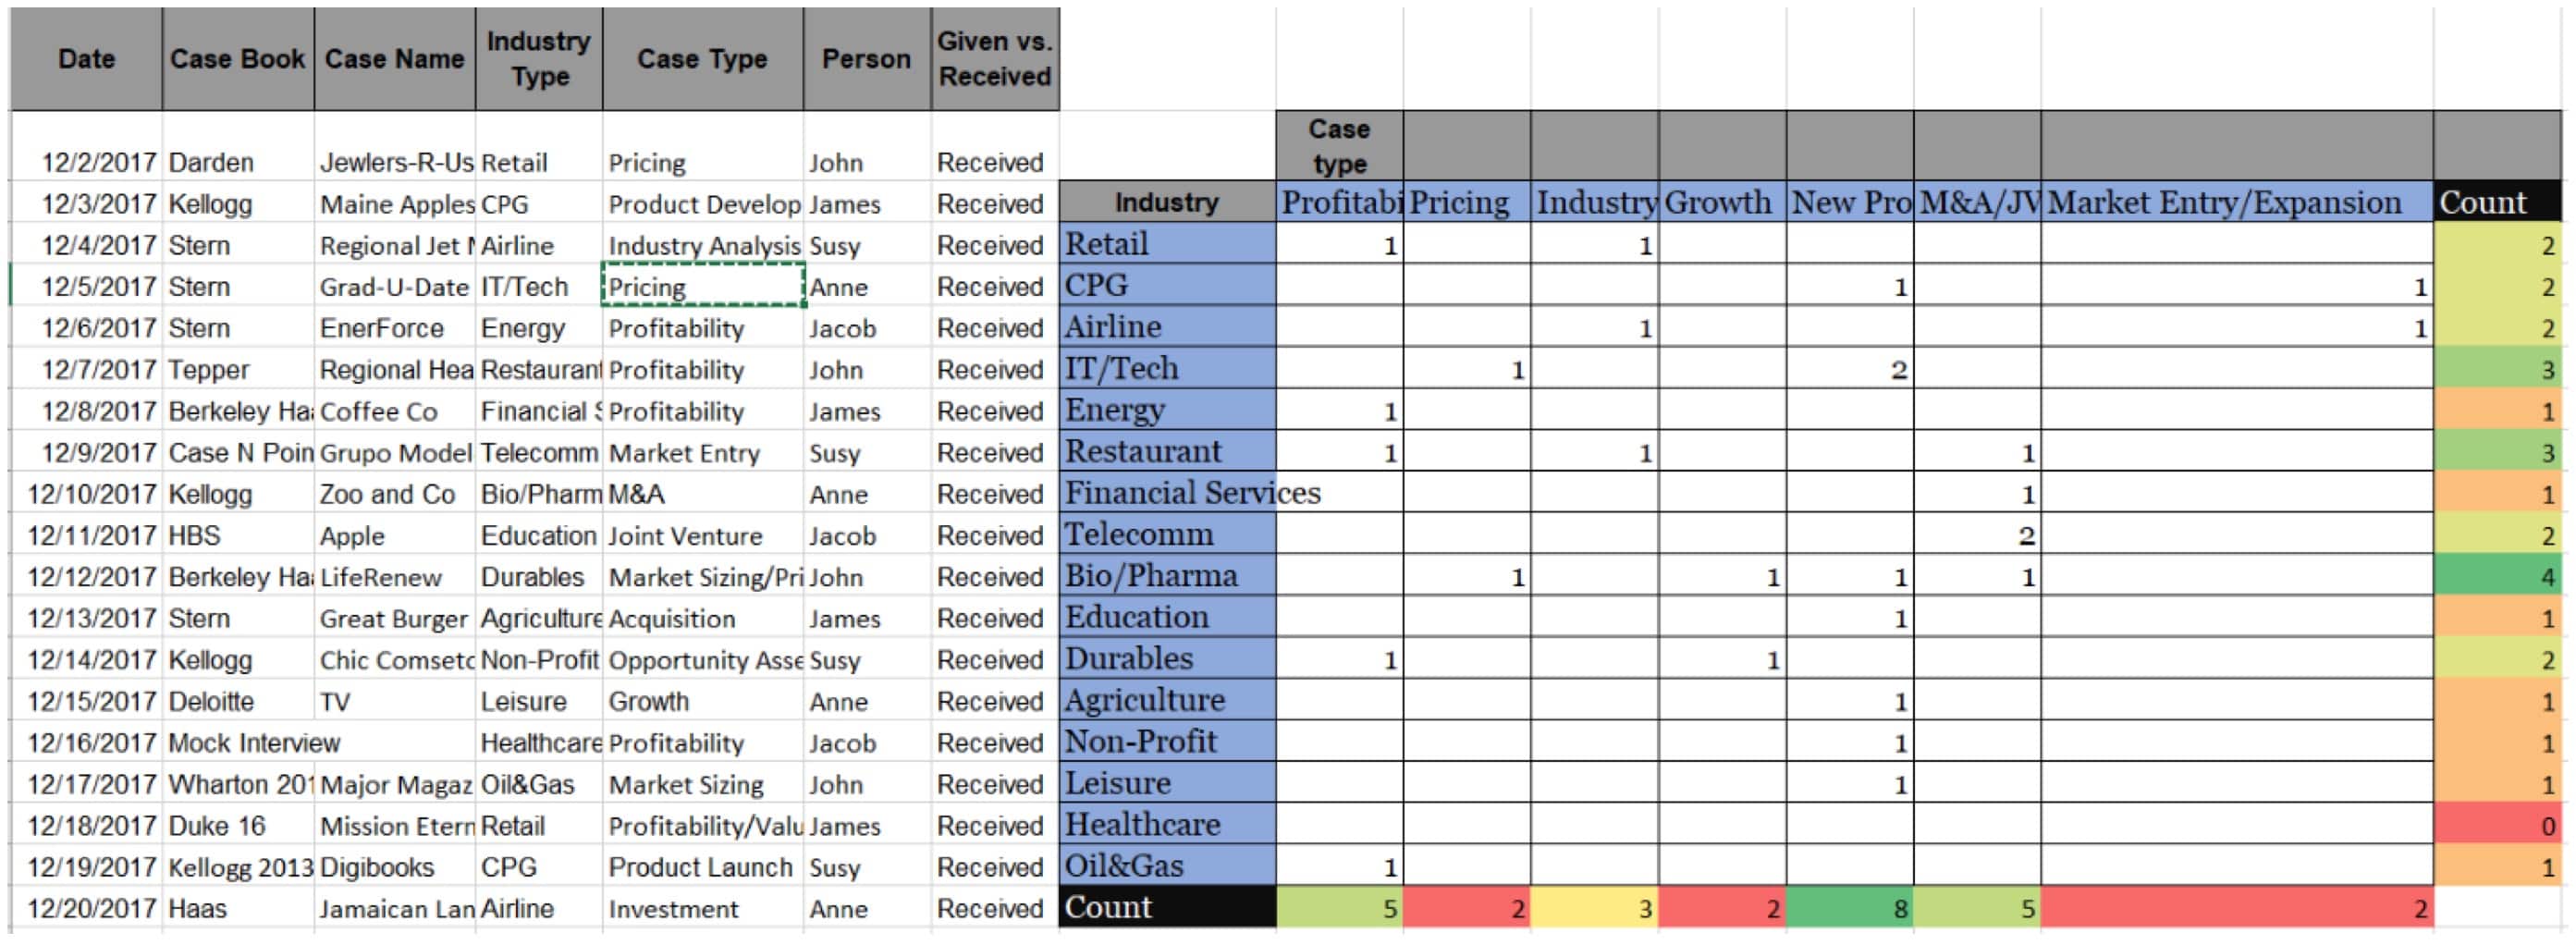Click the blue Oil&Gas row label

coord(1166,866)
